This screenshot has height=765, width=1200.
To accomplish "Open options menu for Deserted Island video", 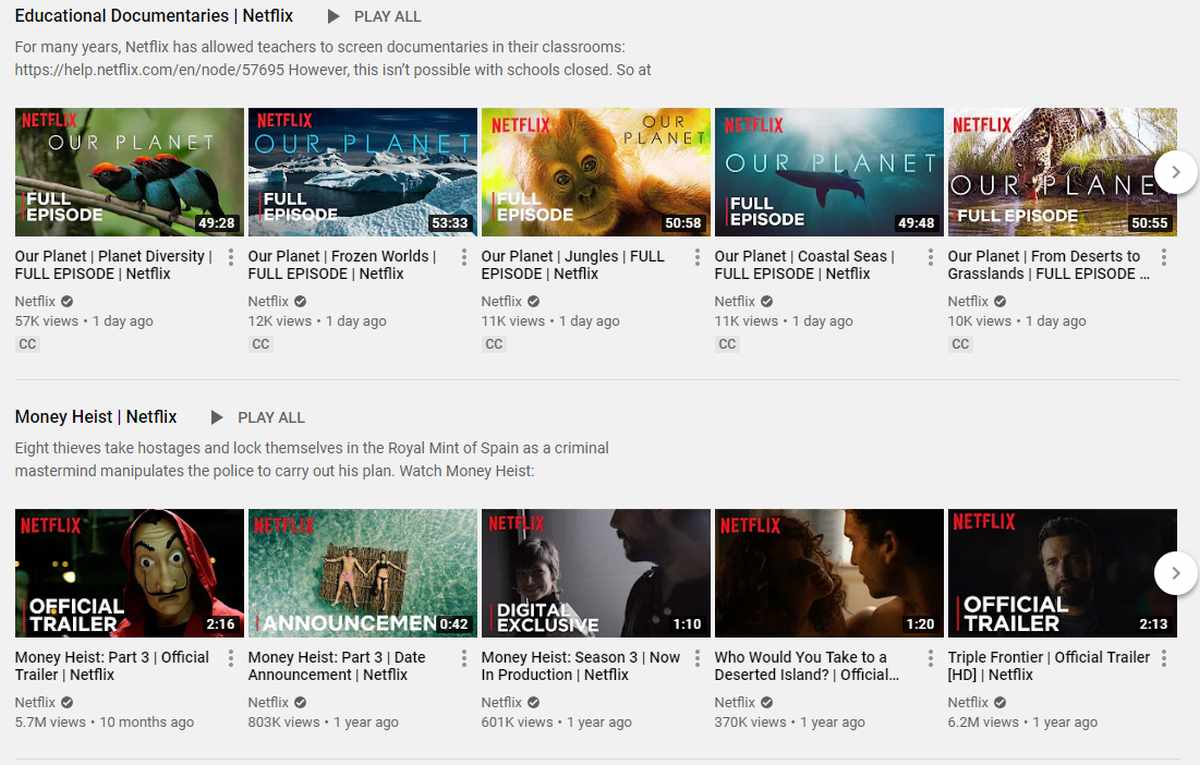I will [931, 658].
